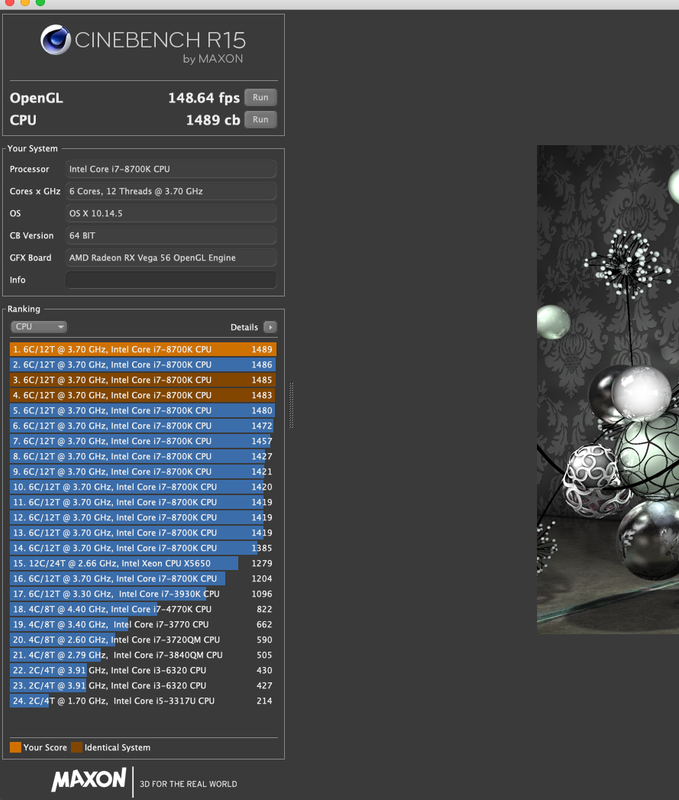
Task: Select ranking row 6 scoring 1472
Action: point(143,426)
